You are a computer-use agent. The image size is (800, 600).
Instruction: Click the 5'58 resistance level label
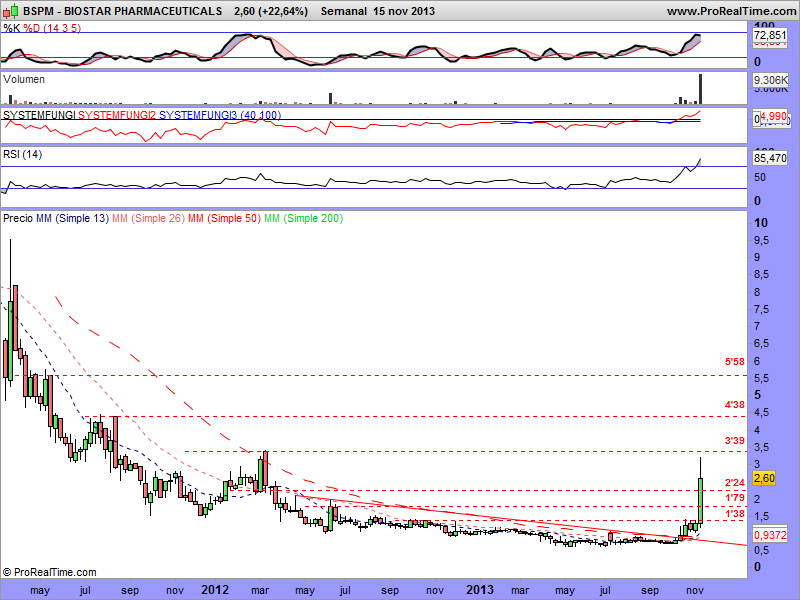pos(735,362)
